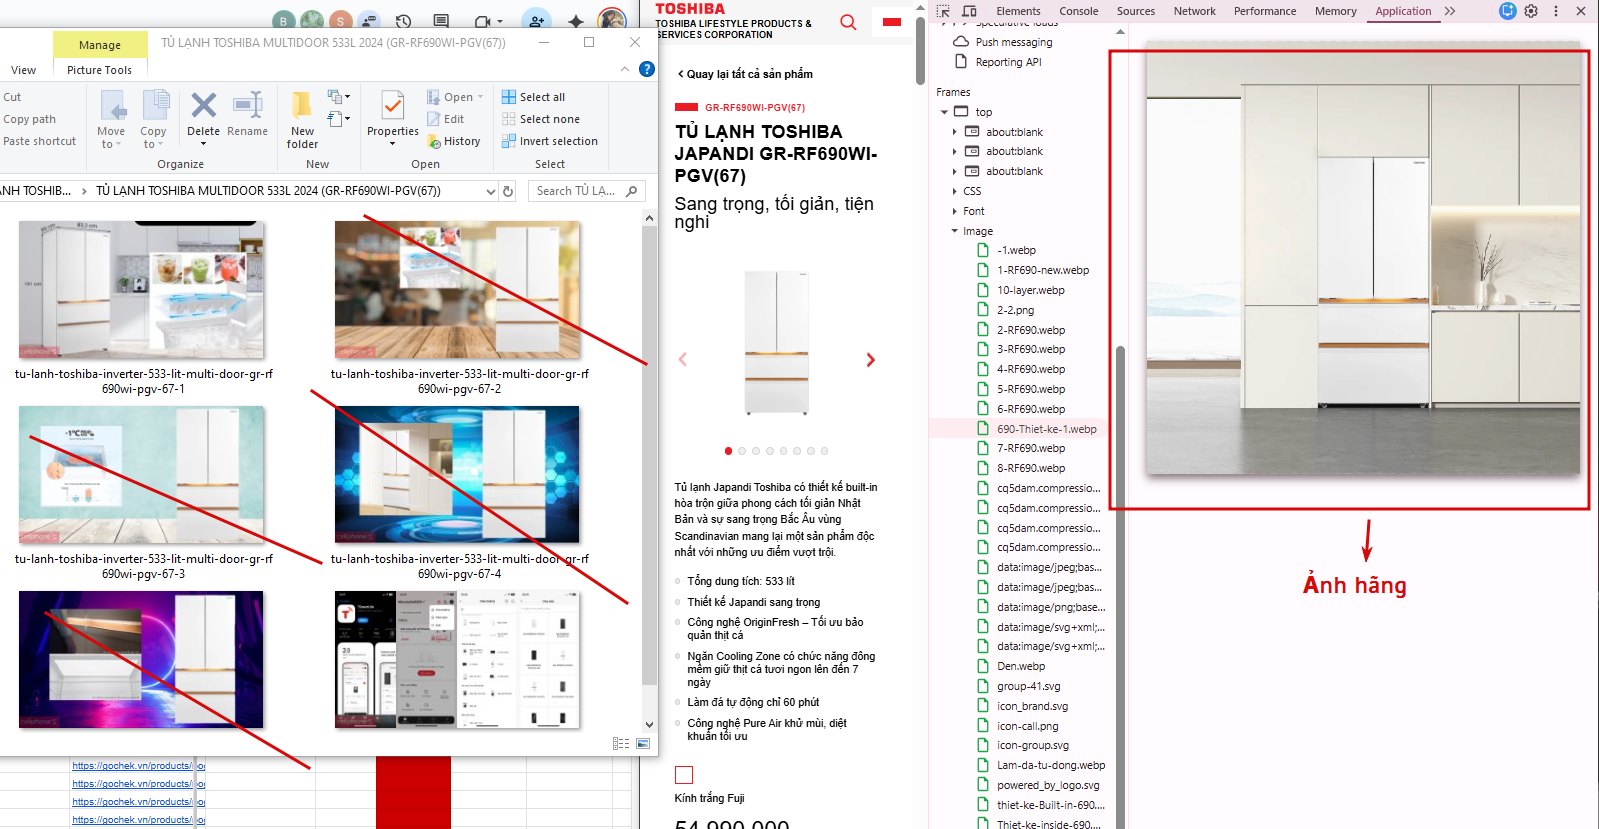Click Select none in Explorer ribbon

tap(541, 119)
